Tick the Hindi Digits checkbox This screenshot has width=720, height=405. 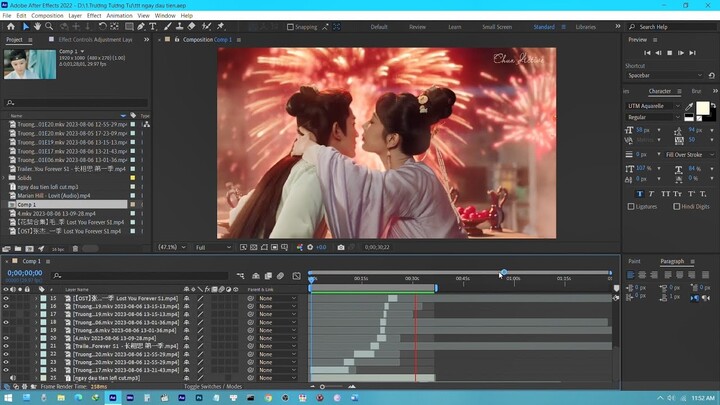pyautogui.click(x=676, y=207)
